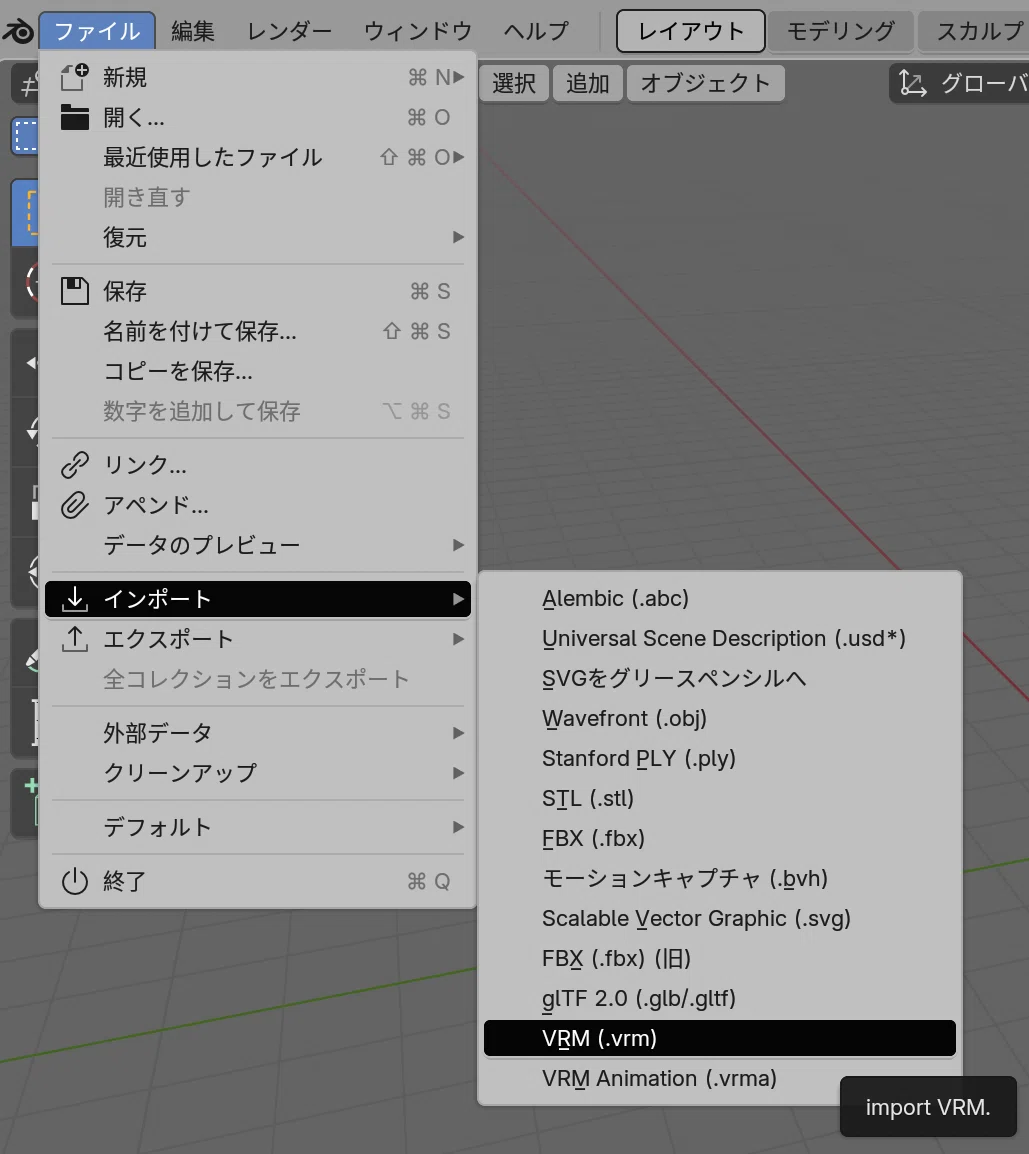Open the レンダー menu
Screen dimensions: 1029x1154
tap(289, 32)
